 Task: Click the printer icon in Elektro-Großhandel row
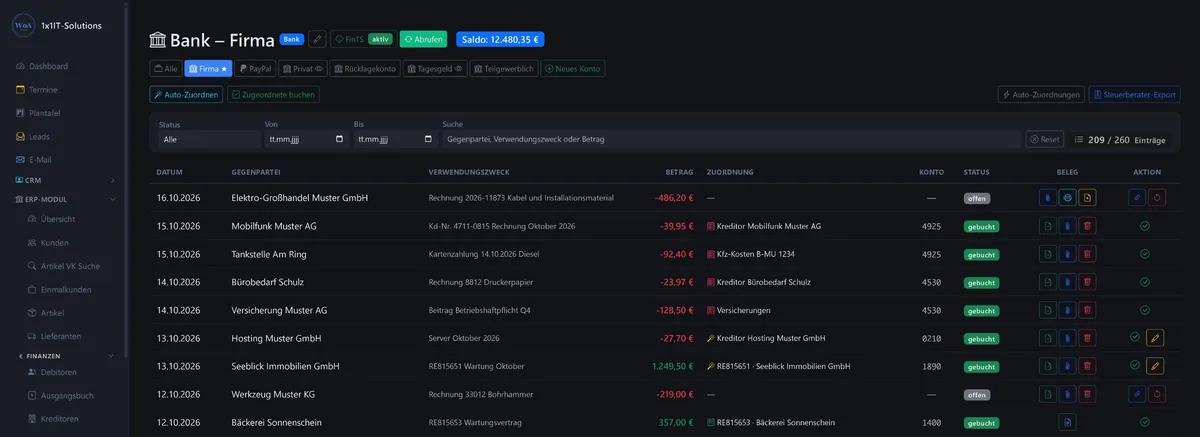(1068, 198)
